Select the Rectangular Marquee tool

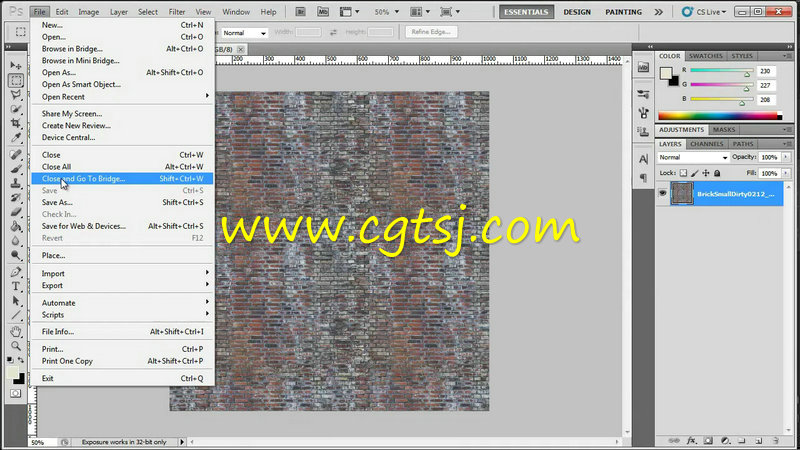[x=16, y=80]
